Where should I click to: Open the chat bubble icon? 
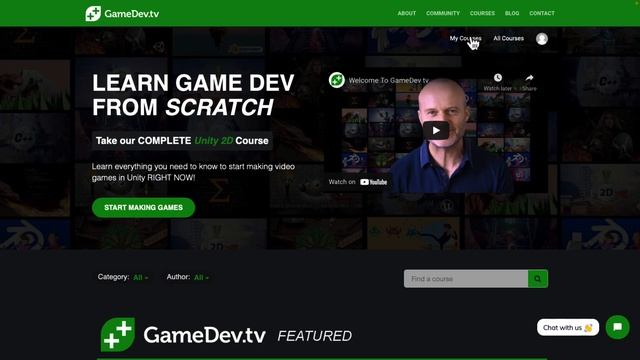[618, 327]
